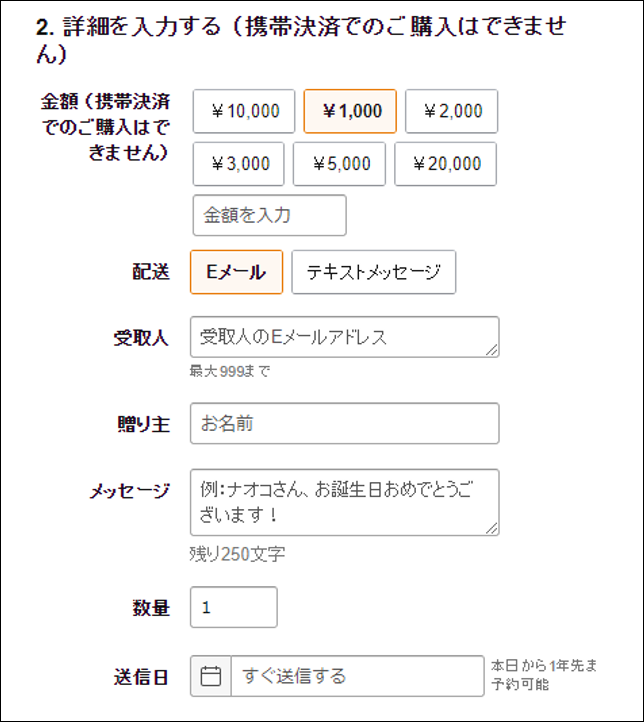Select the ¥5,000 amount option
This screenshot has width=644, height=722.
(339, 164)
